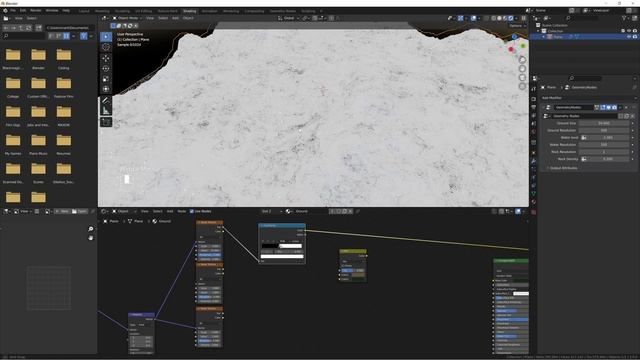Open the Modifiers wrench properties tab
Screen dimensions: 640x360
533,162
